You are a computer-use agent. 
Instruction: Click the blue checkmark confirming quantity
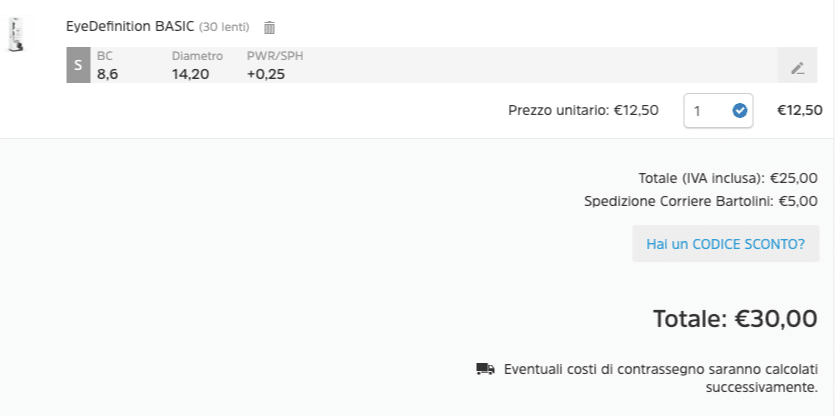[x=740, y=111]
